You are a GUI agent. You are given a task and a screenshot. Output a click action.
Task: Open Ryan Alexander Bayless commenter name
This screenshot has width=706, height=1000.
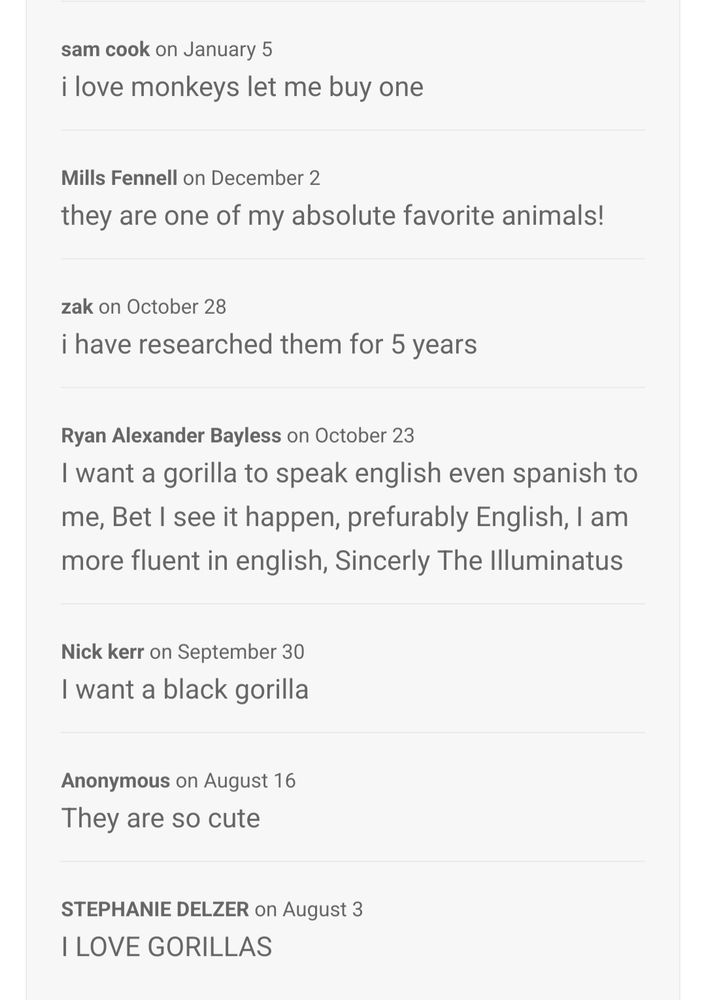(x=171, y=436)
